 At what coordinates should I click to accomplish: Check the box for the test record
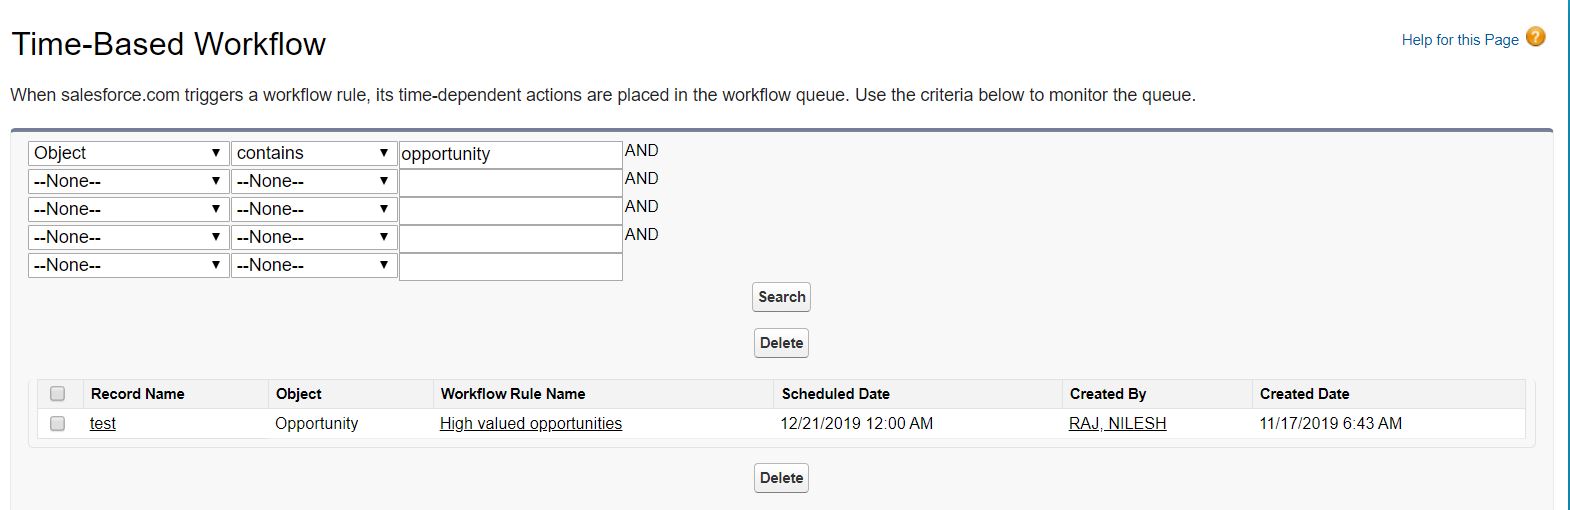pos(58,424)
